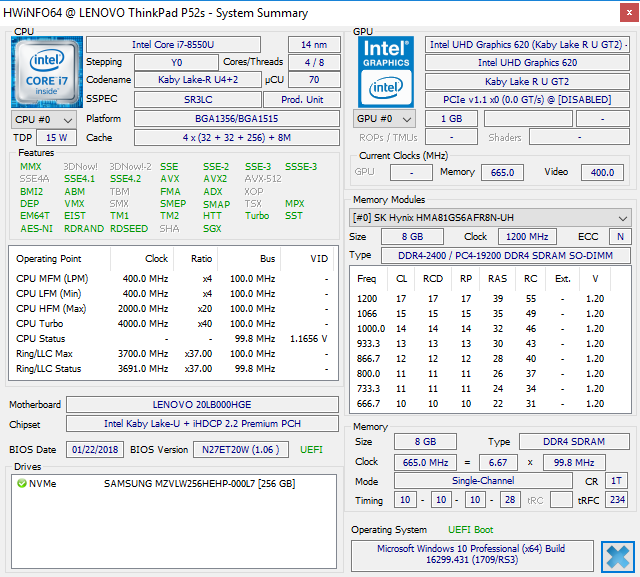Click the motherboard LENOVO 20LB000HGE field
Viewport: 640px width, 577px height.
click(202, 404)
